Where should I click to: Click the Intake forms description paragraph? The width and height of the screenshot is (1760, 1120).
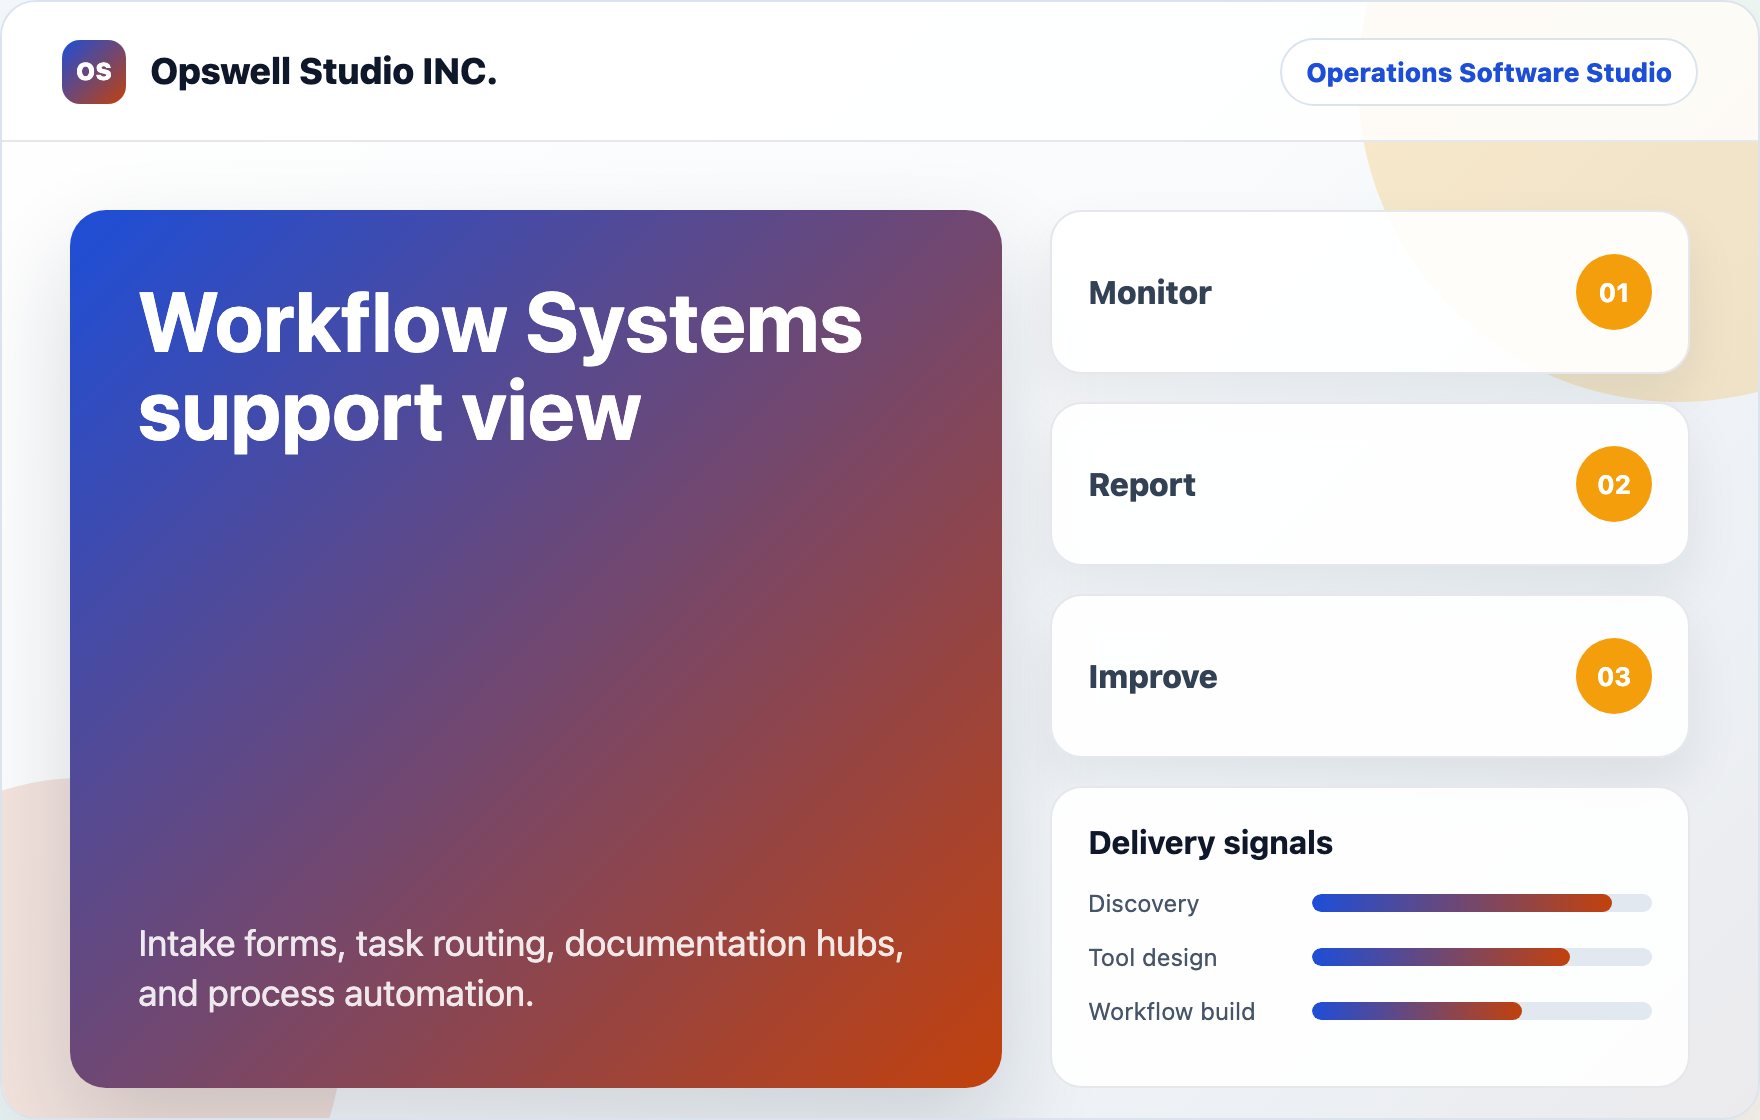[x=520, y=968]
